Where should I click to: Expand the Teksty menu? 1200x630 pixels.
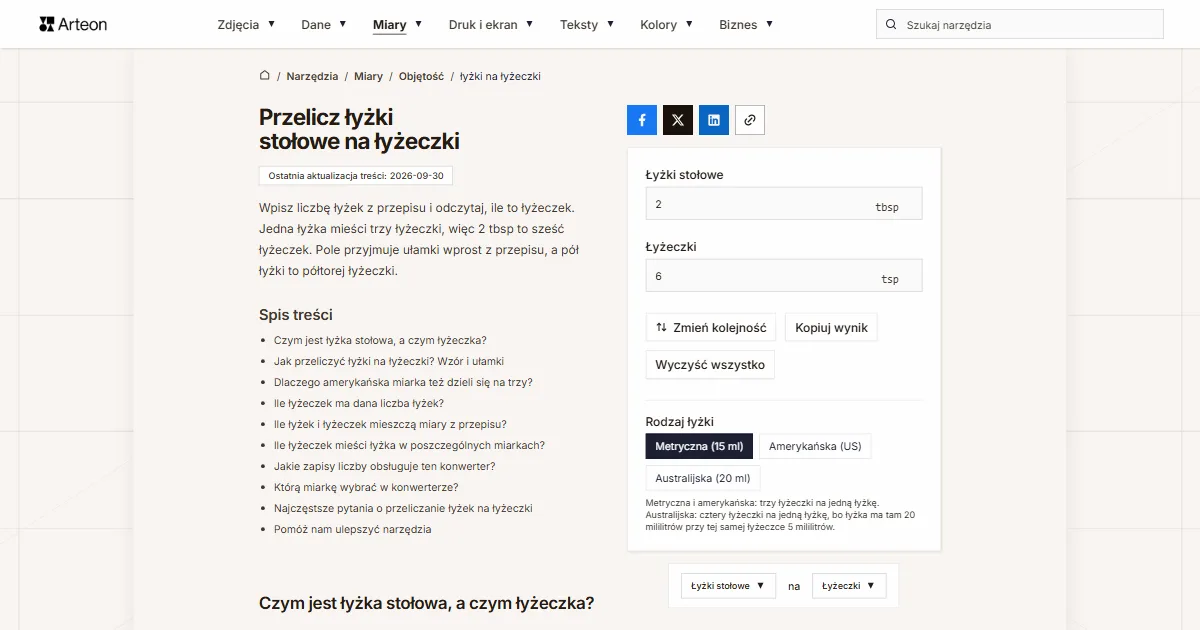click(587, 25)
